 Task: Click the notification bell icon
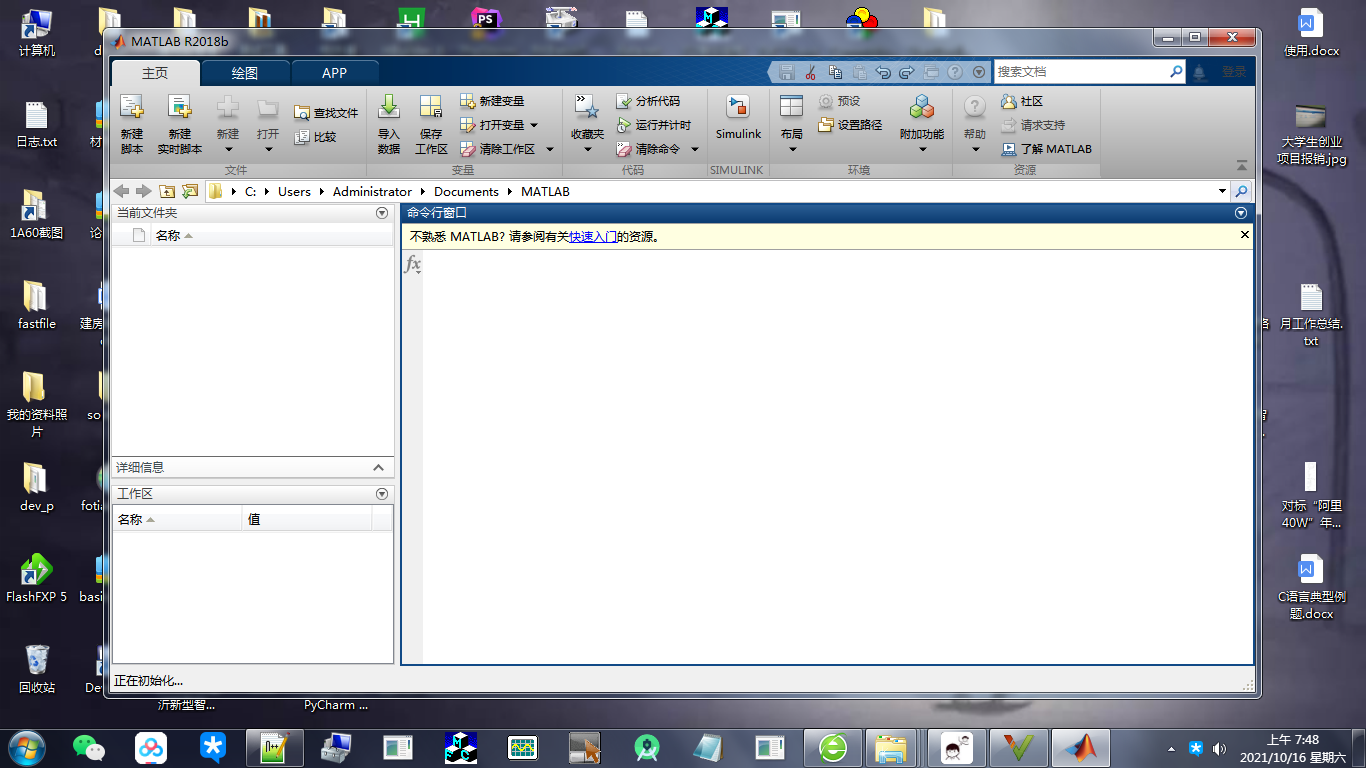pos(1199,72)
